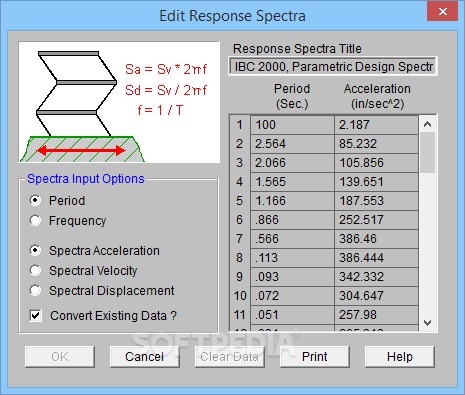Viewport: 465px width, 395px height.
Task: Click the Print button
Action: click(315, 357)
